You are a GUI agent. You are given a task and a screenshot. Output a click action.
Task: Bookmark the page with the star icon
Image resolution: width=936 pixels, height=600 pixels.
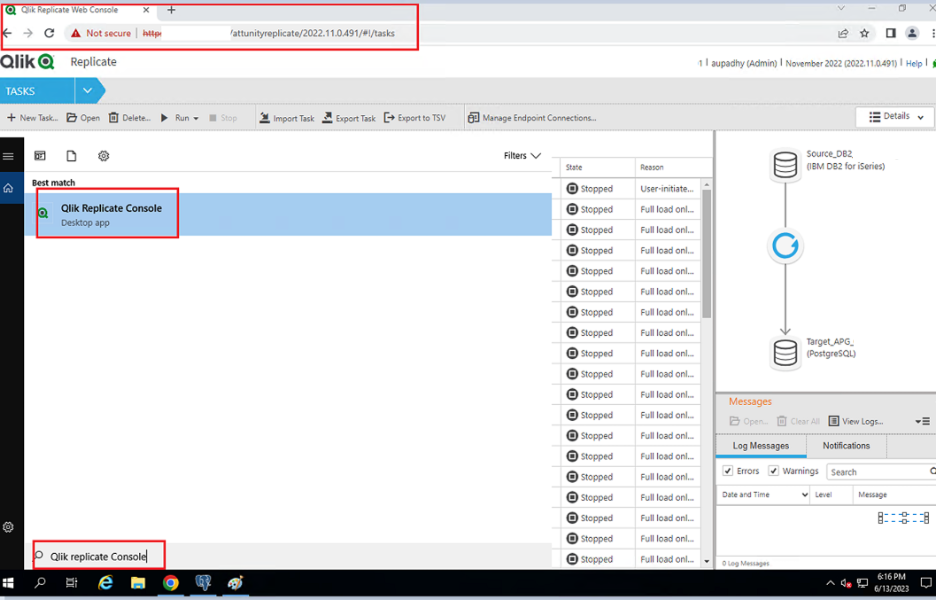(x=864, y=33)
